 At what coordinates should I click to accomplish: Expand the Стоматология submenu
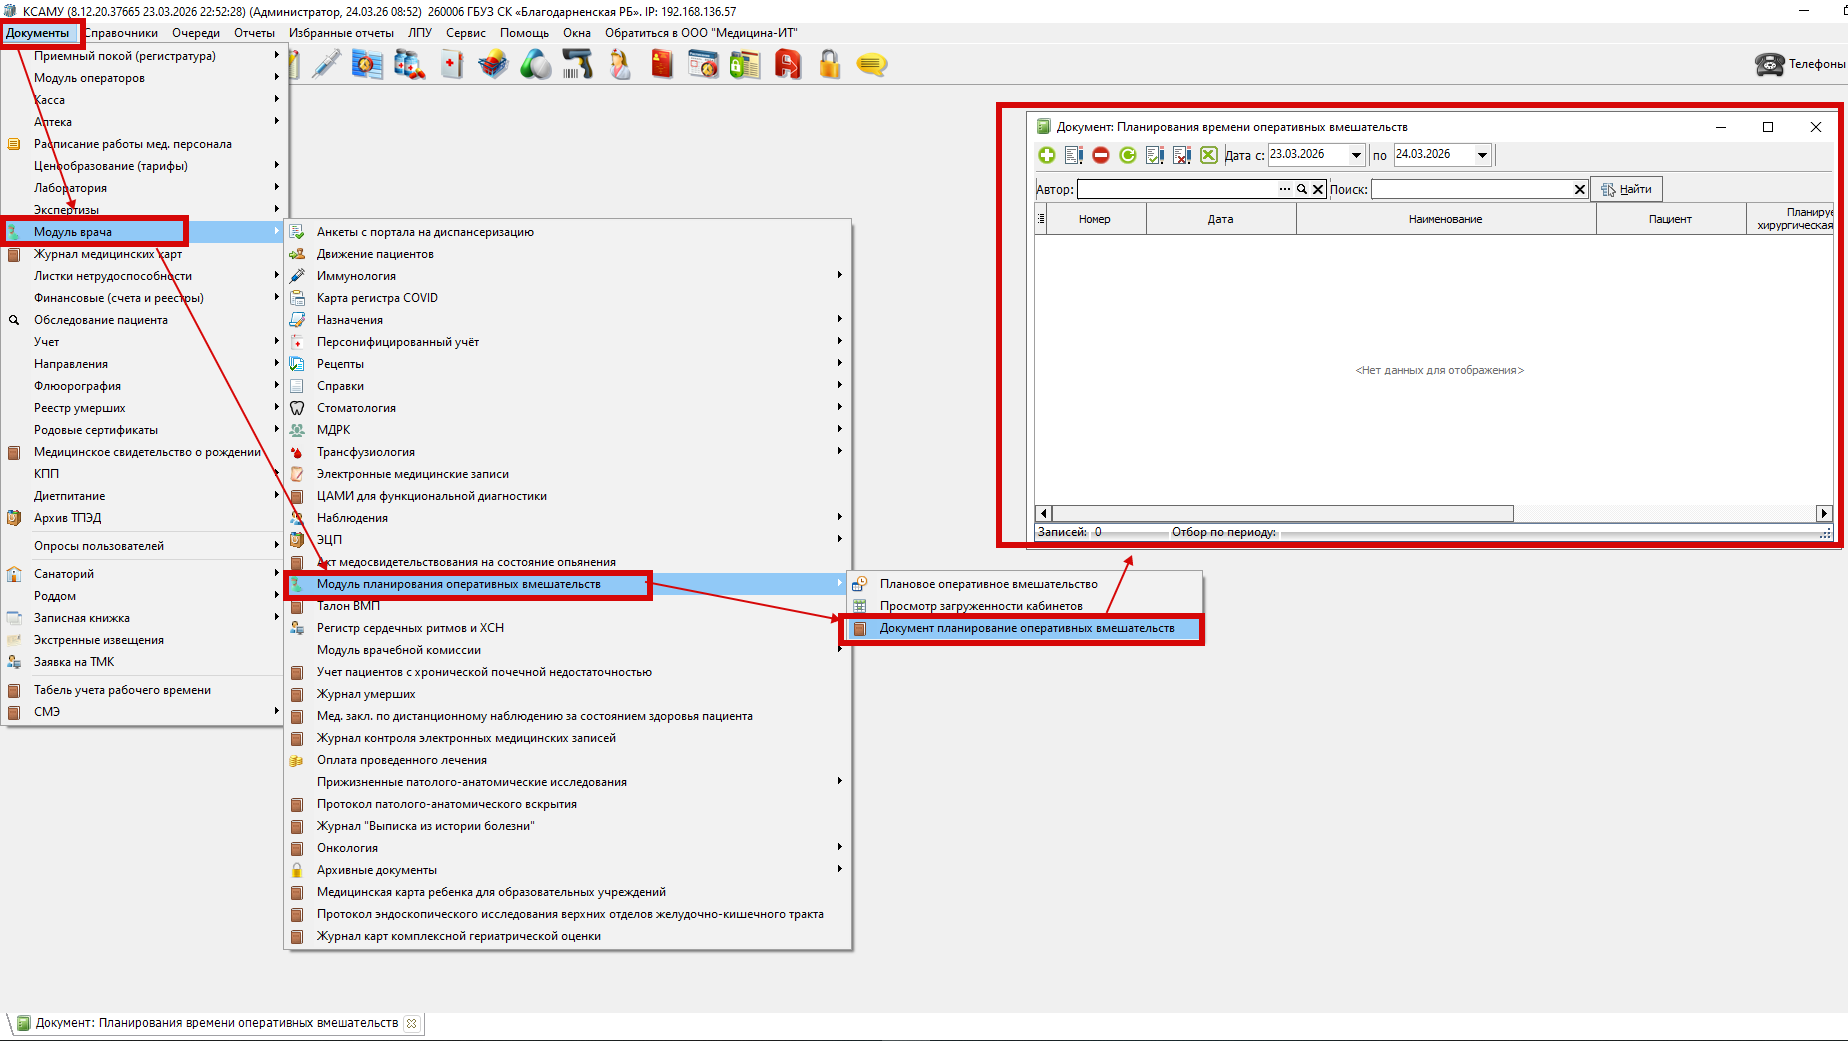coord(839,408)
